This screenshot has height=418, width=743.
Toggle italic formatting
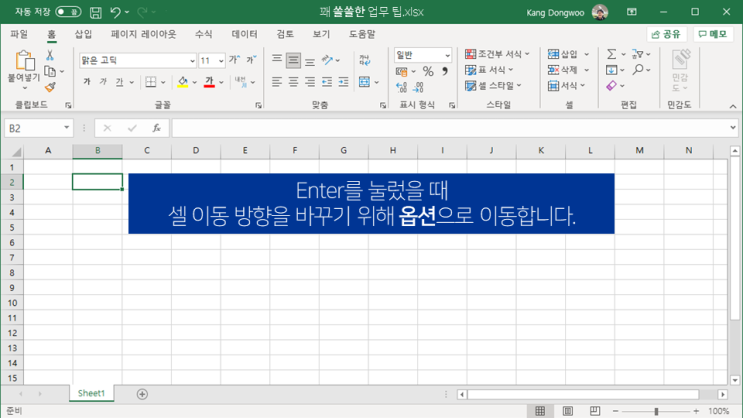(x=103, y=82)
